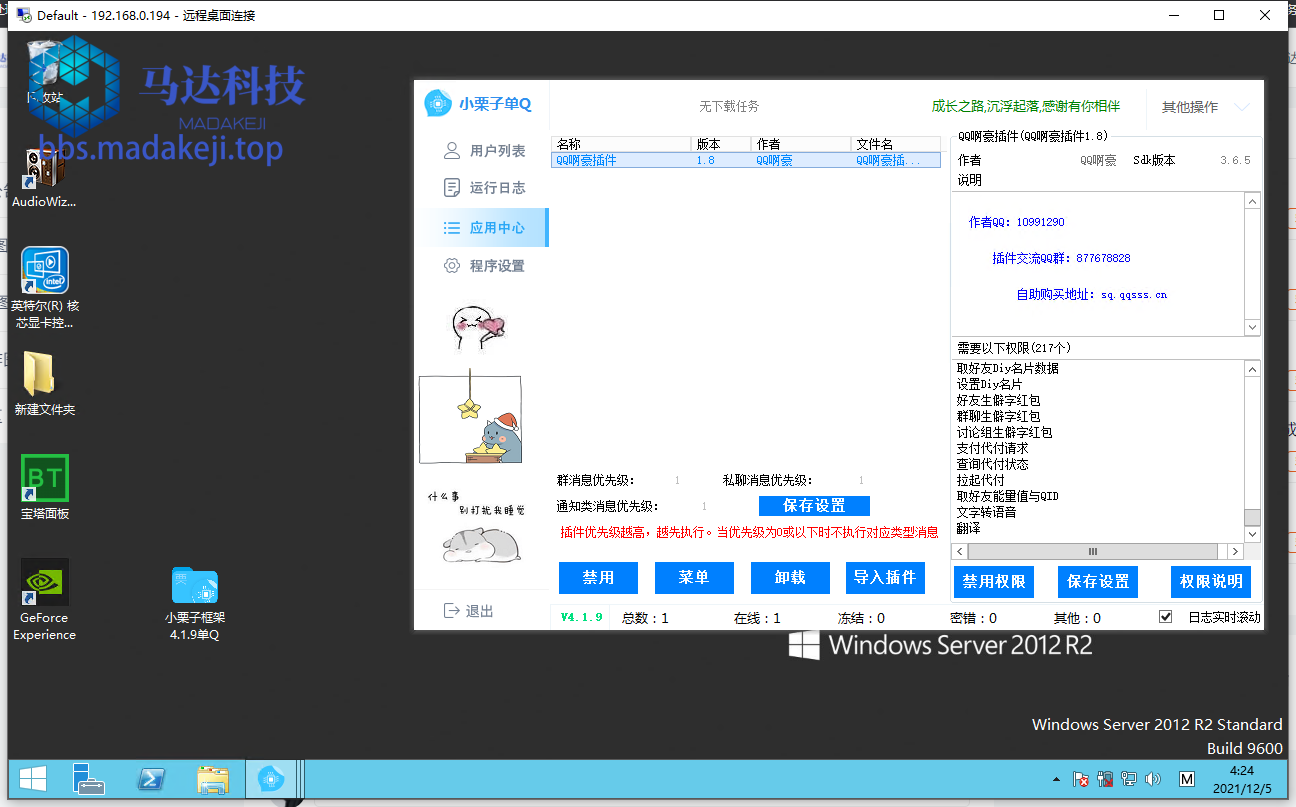Click the 导入插件 button
The width and height of the screenshot is (1296, 807).
click(x=886, y=578)
